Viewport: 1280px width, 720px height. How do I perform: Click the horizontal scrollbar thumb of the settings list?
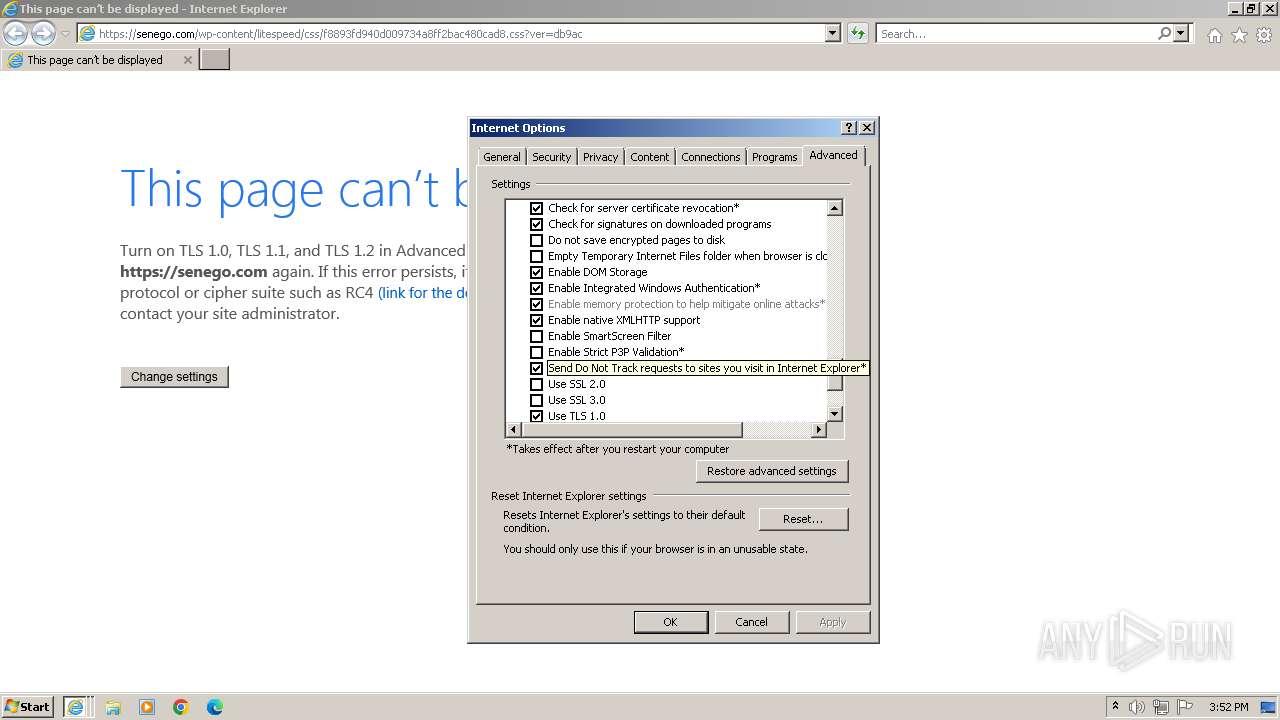pos(632,430)
